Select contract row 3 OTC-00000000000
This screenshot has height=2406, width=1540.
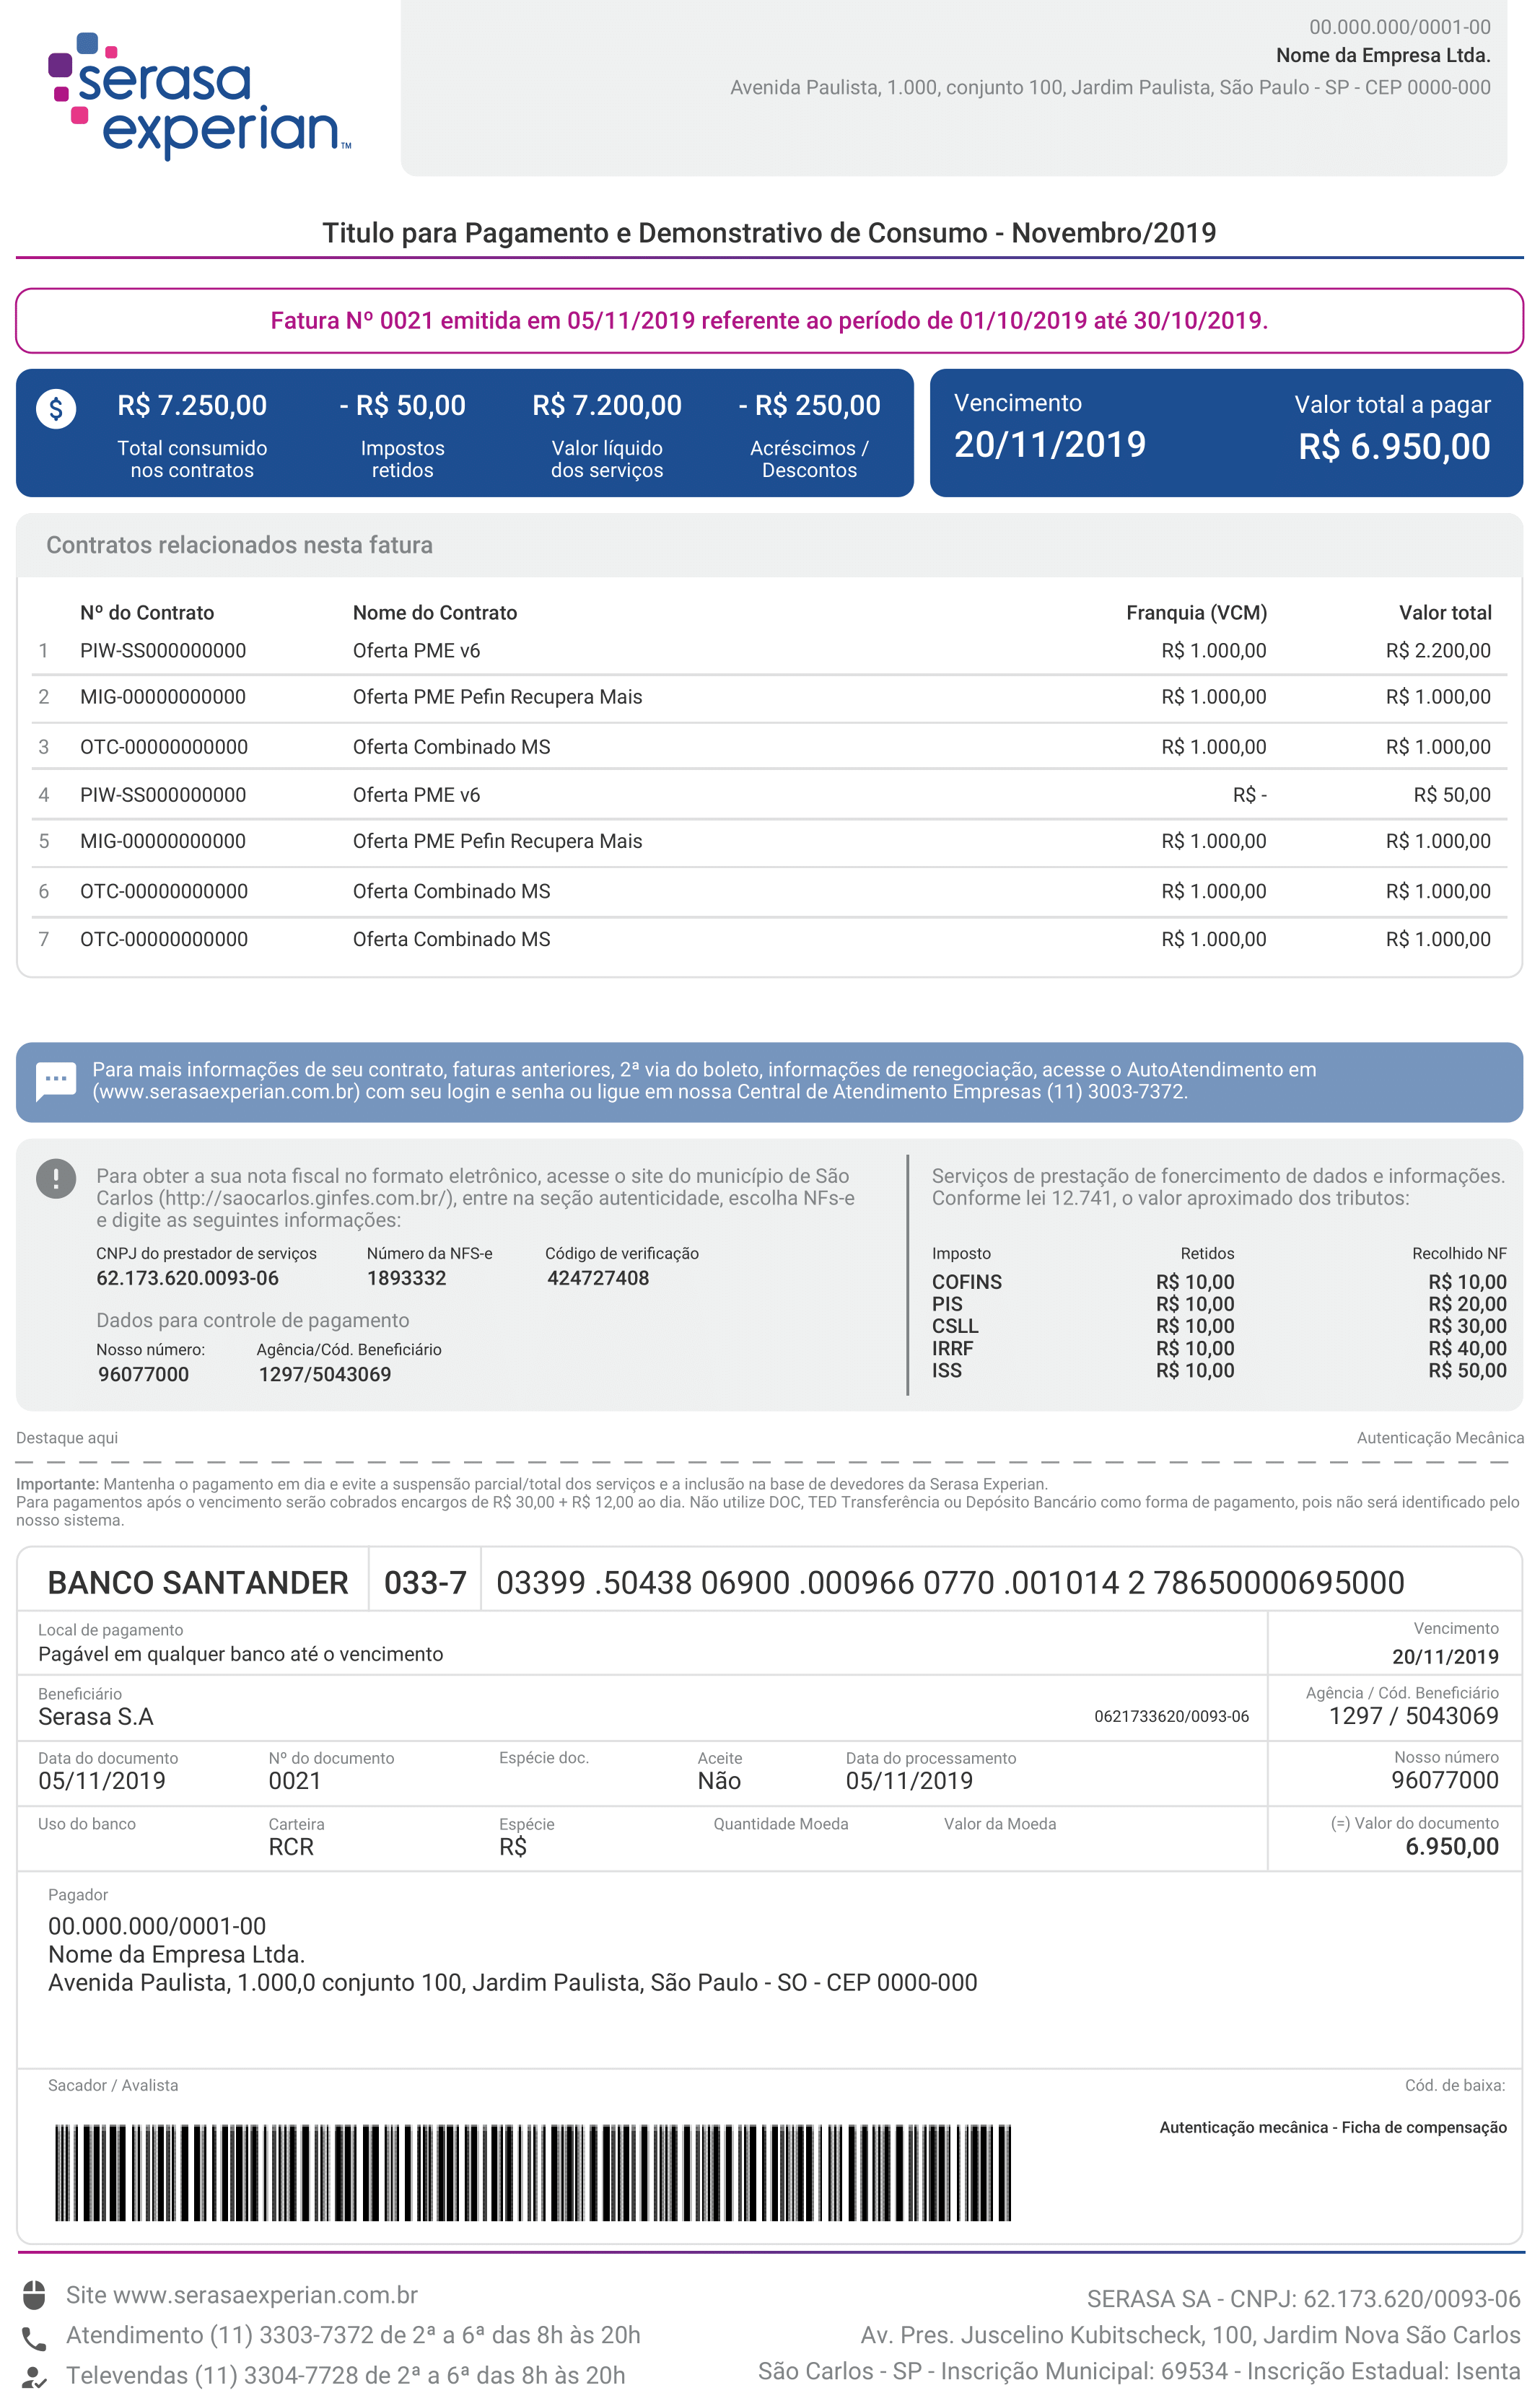pos(769,747)
